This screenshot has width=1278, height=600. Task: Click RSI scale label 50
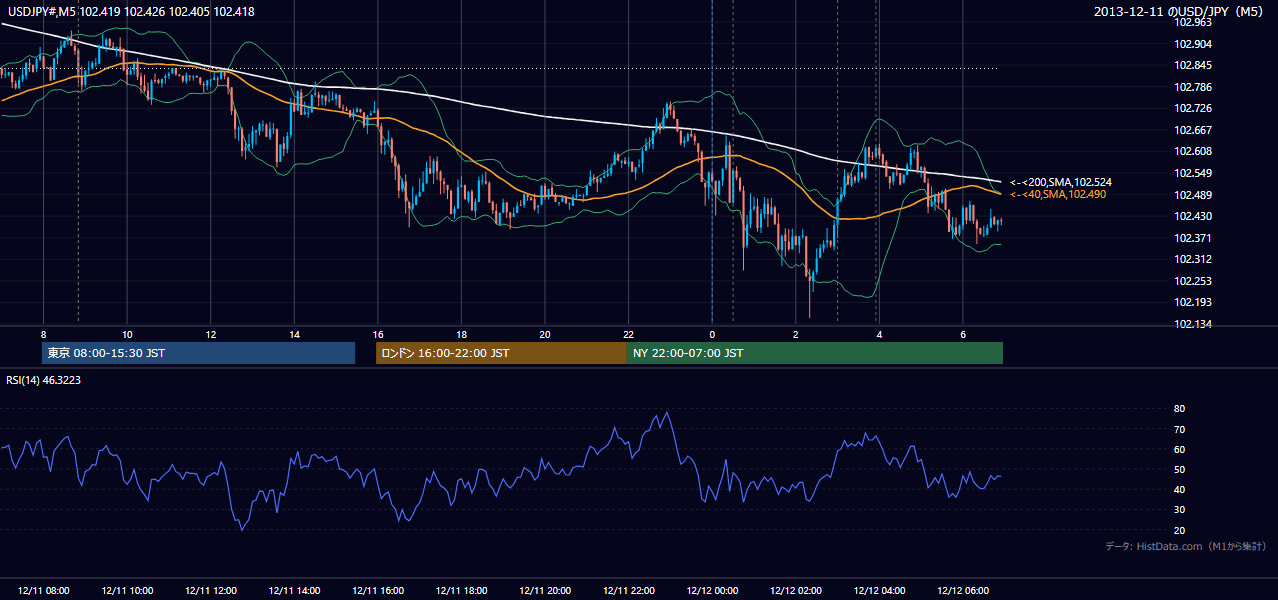(1179, 469)
